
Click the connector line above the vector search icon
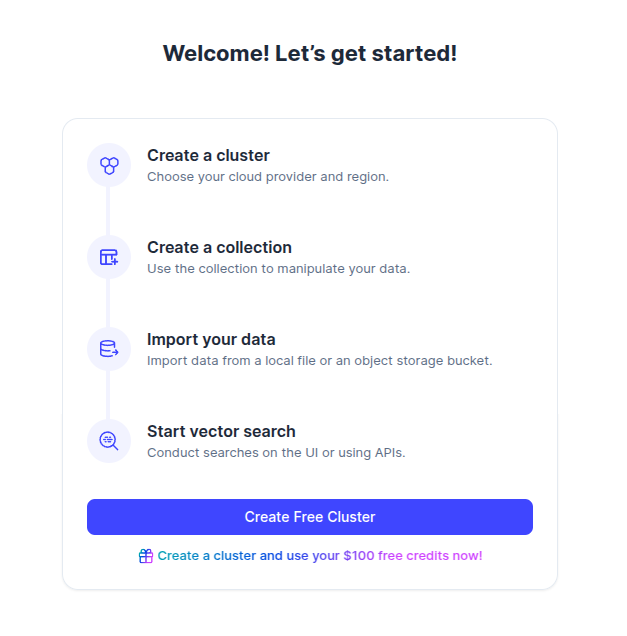click(109, 395)
